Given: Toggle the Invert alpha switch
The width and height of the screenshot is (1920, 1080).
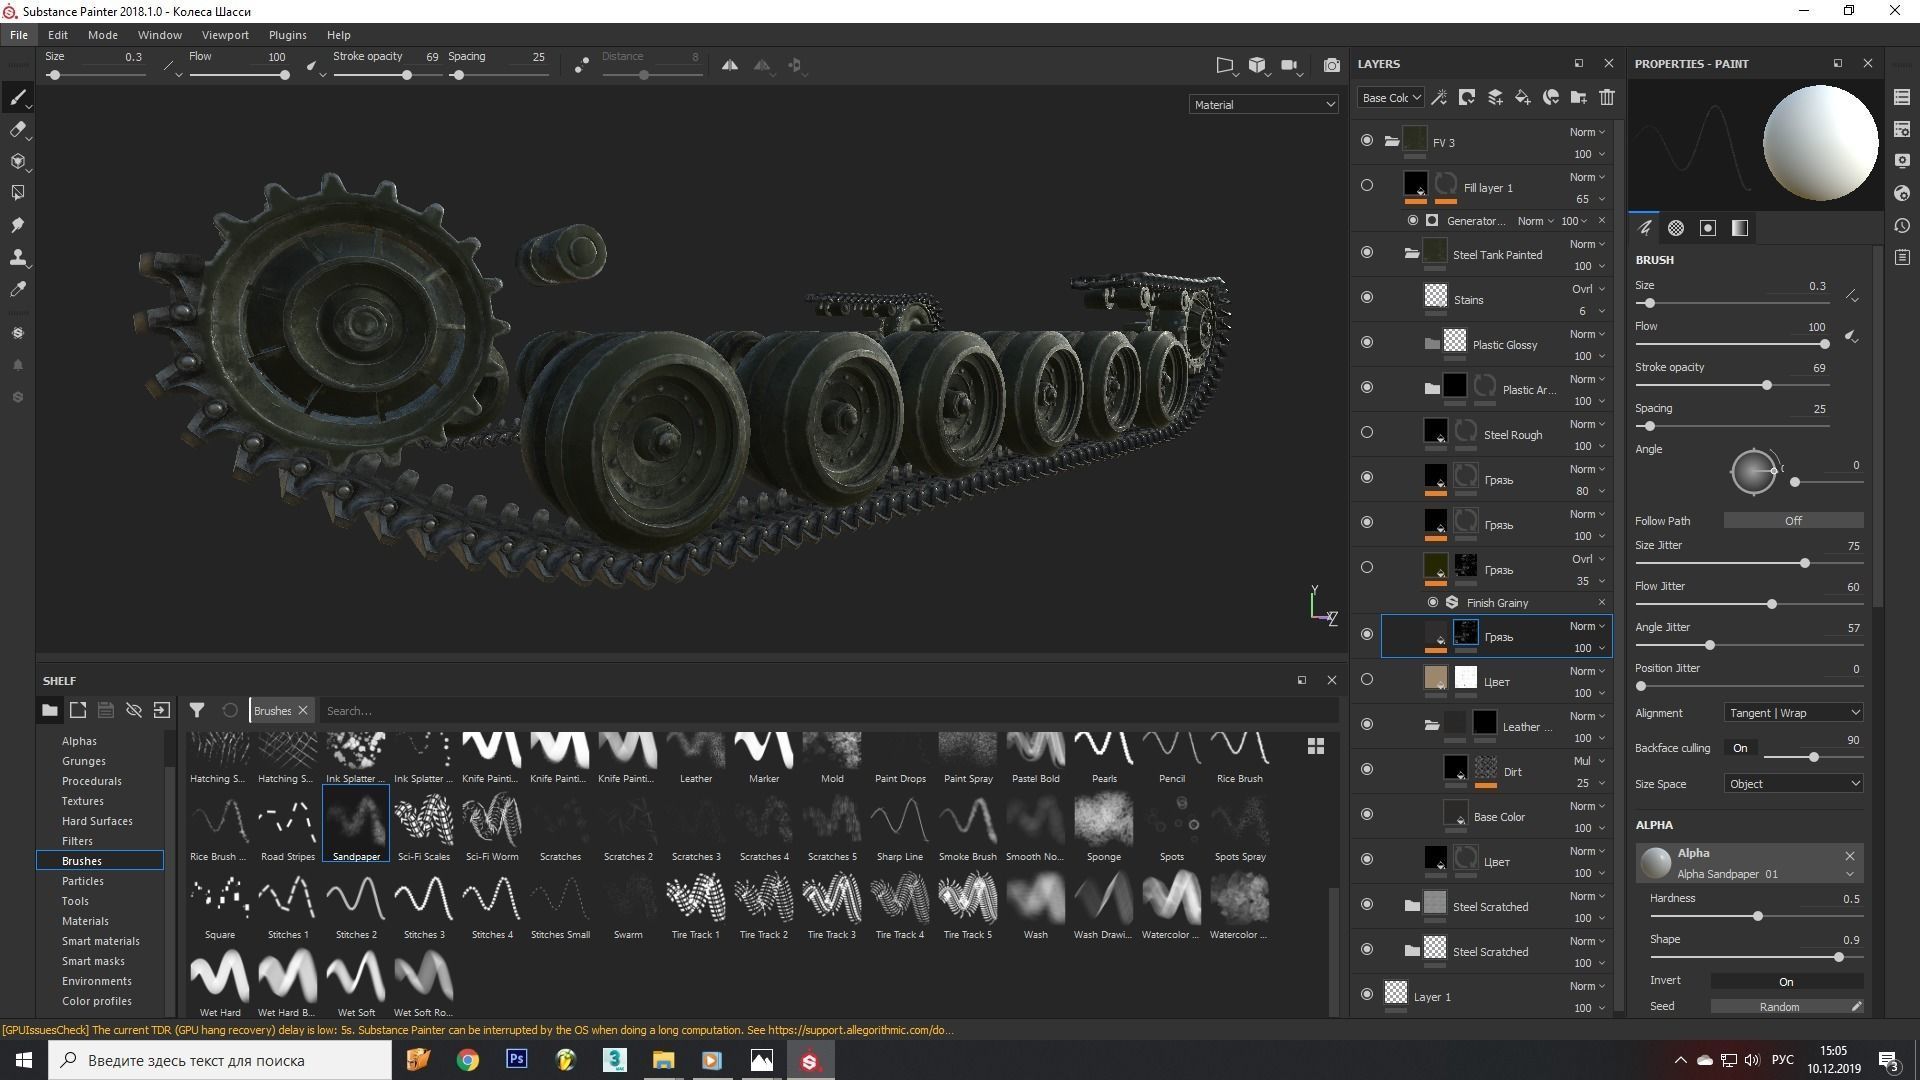Looking at the screenshot, I should [1785, 981].
